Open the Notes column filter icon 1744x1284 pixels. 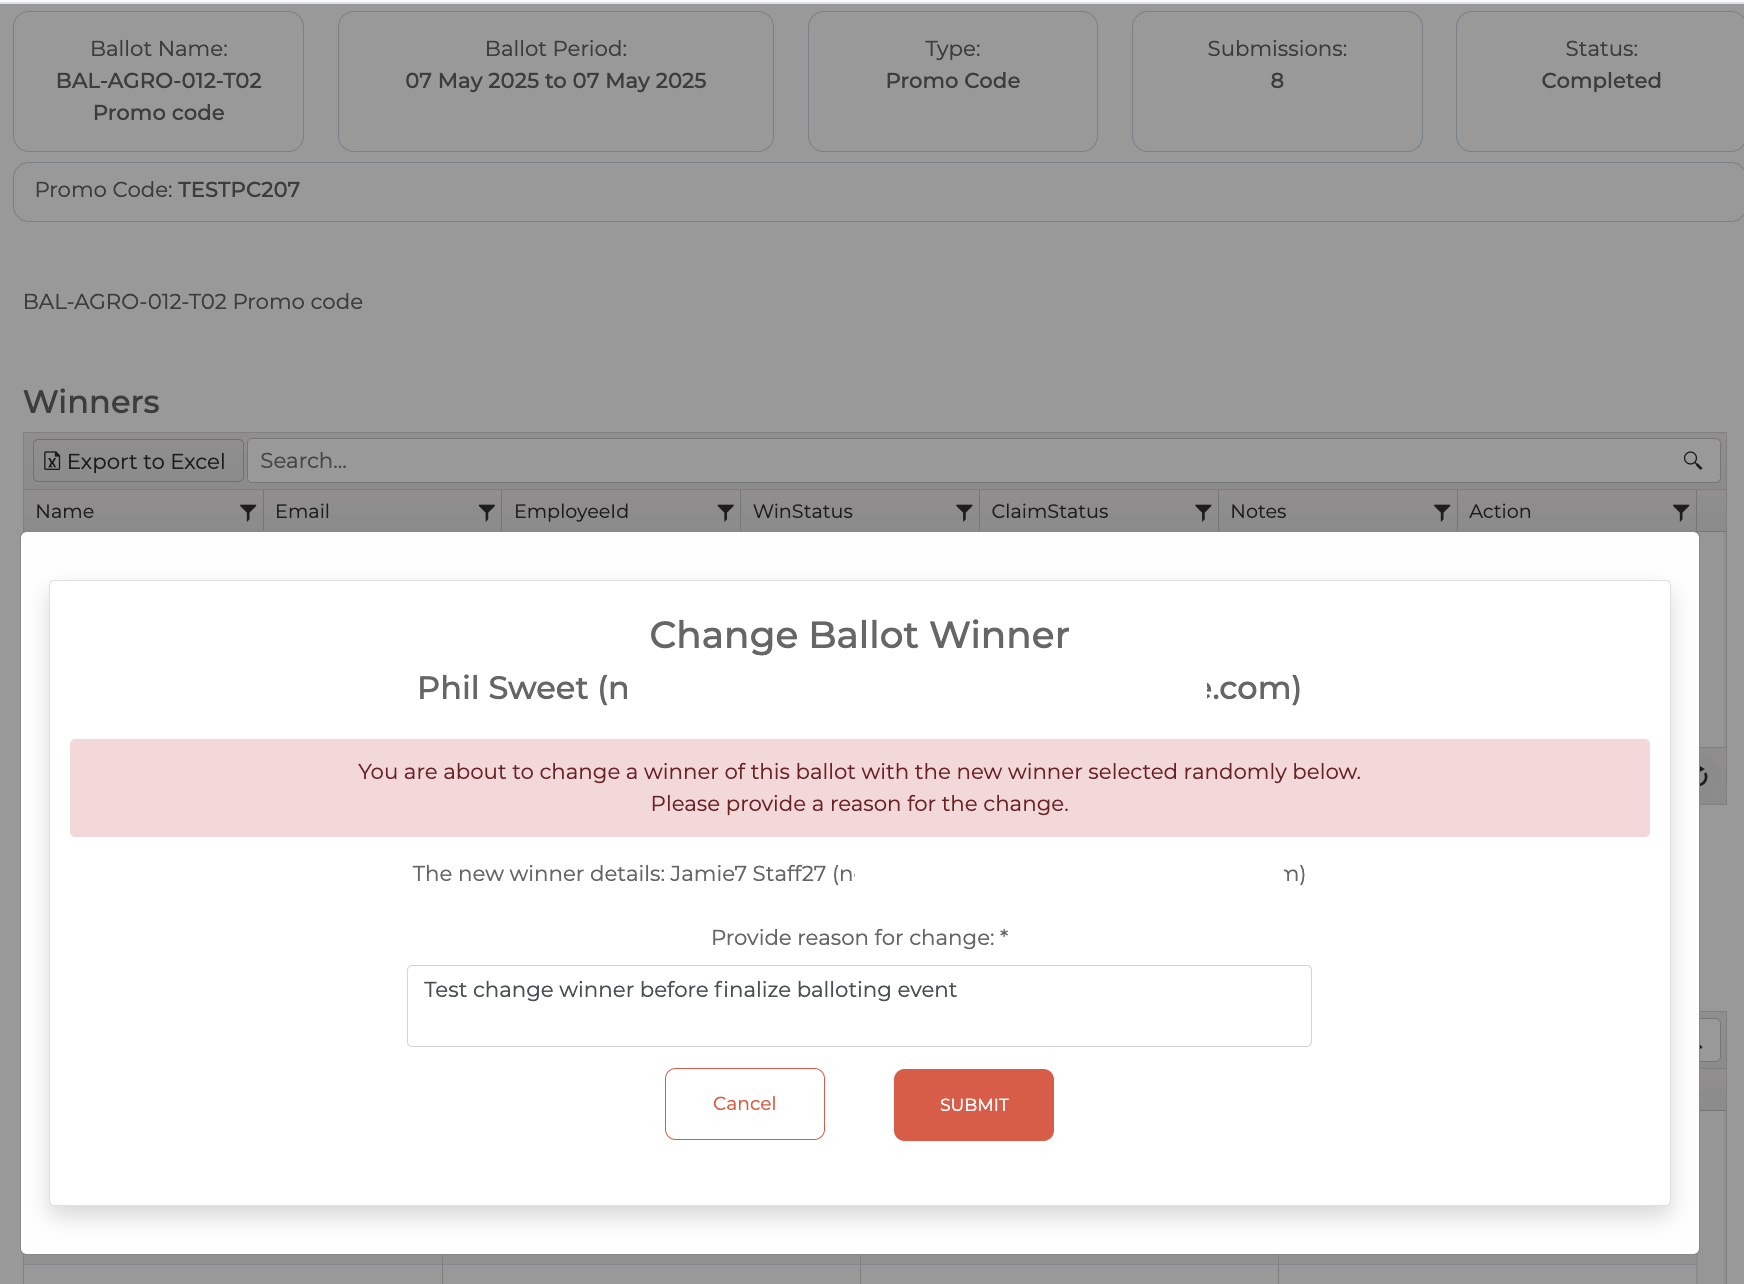pyautogui.click(x=1441, y=512)
